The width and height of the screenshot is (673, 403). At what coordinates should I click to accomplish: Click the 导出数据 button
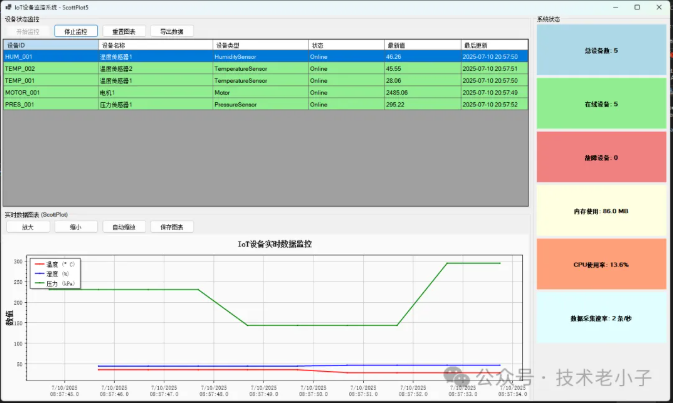[172, 31]
